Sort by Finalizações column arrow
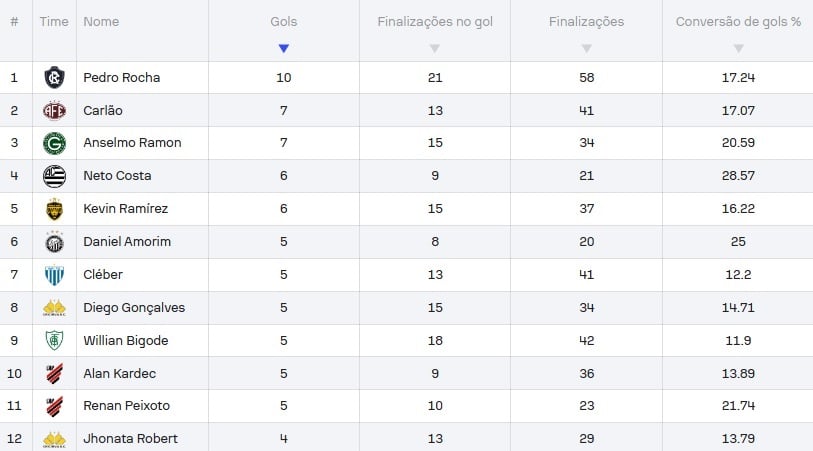 pos(586,48)
